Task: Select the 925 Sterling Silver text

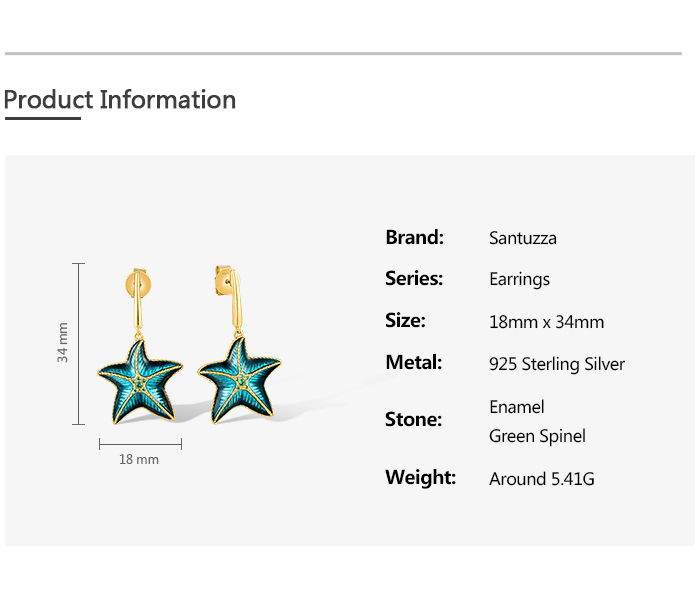Action: point(556,364)
